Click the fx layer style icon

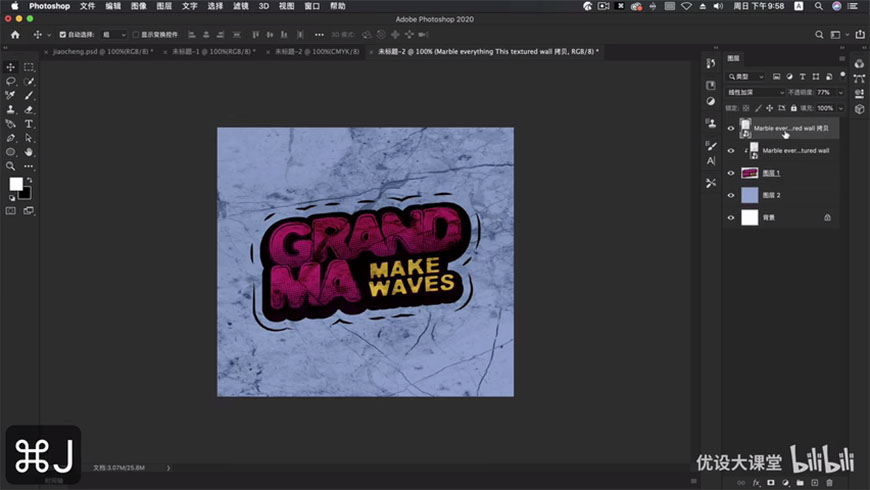[758, 483]
